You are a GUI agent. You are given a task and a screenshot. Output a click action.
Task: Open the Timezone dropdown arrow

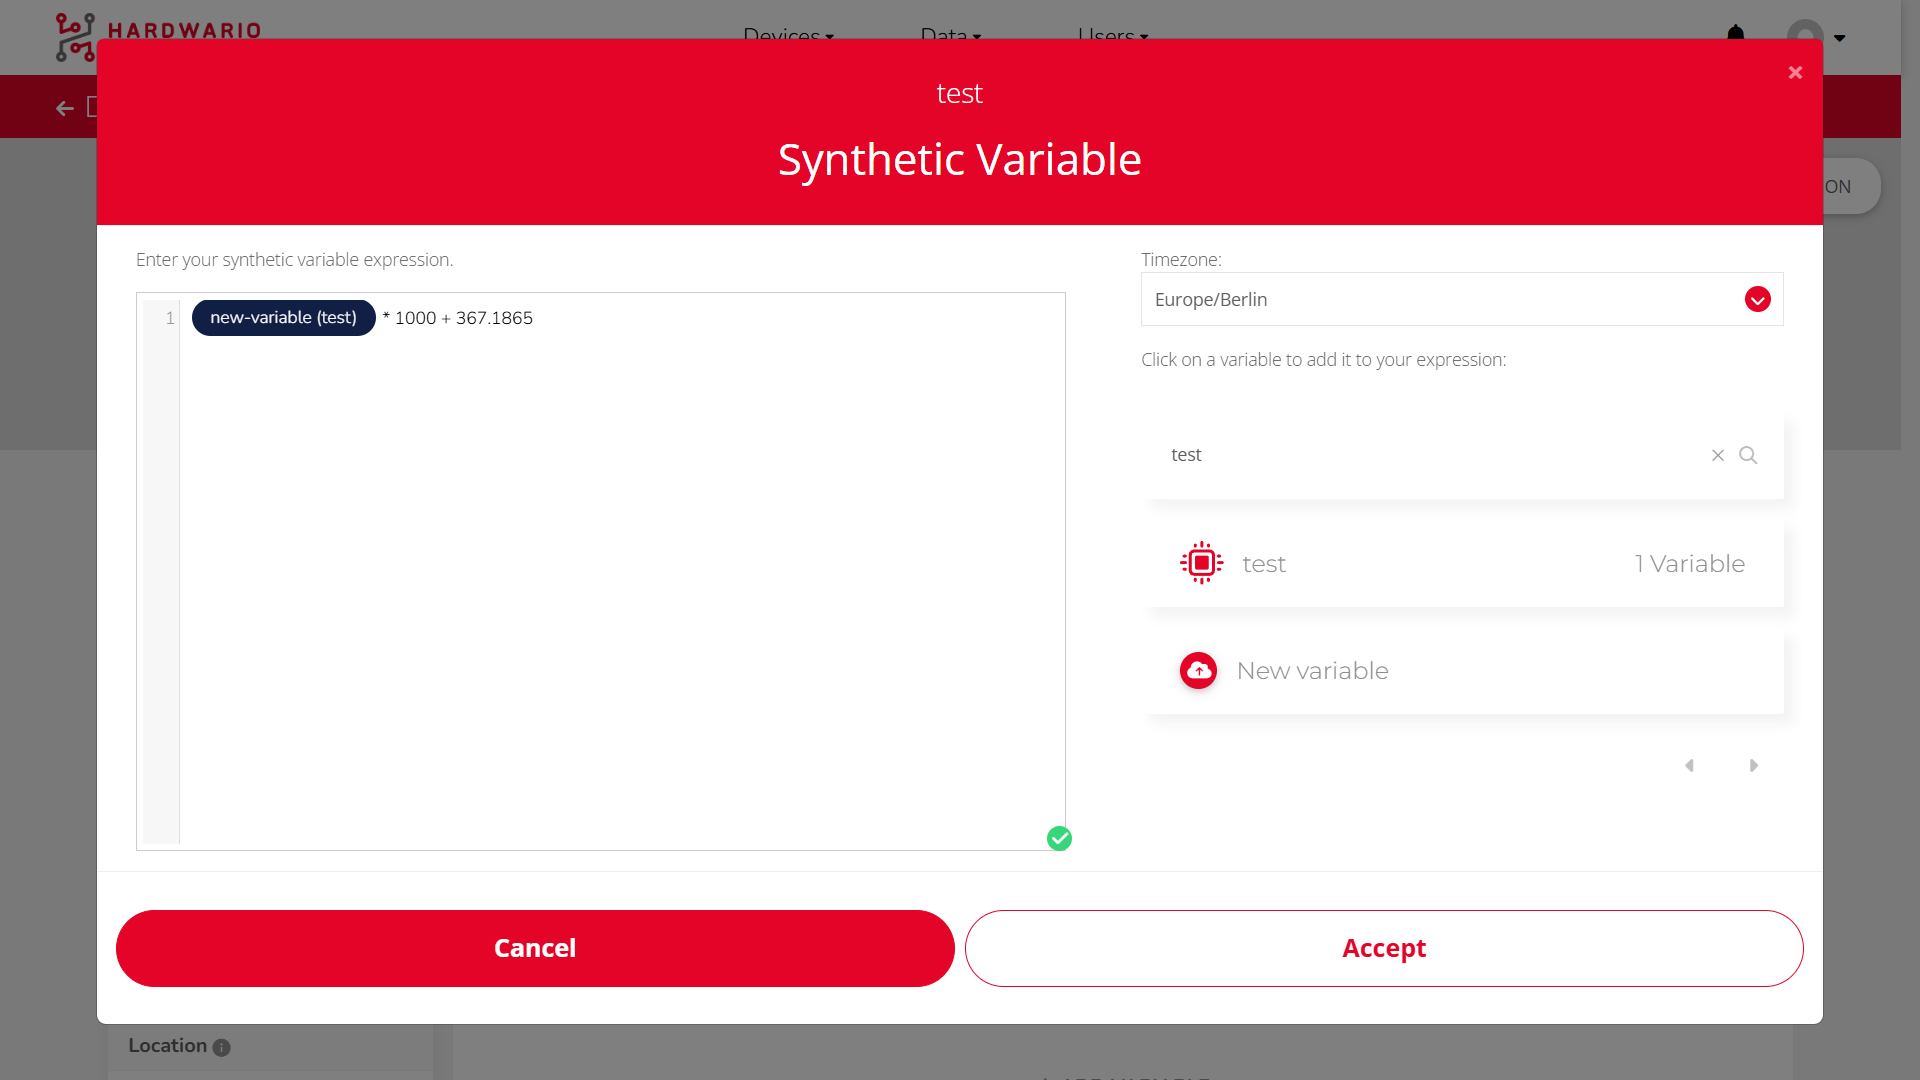click(x=1757, y=299)
